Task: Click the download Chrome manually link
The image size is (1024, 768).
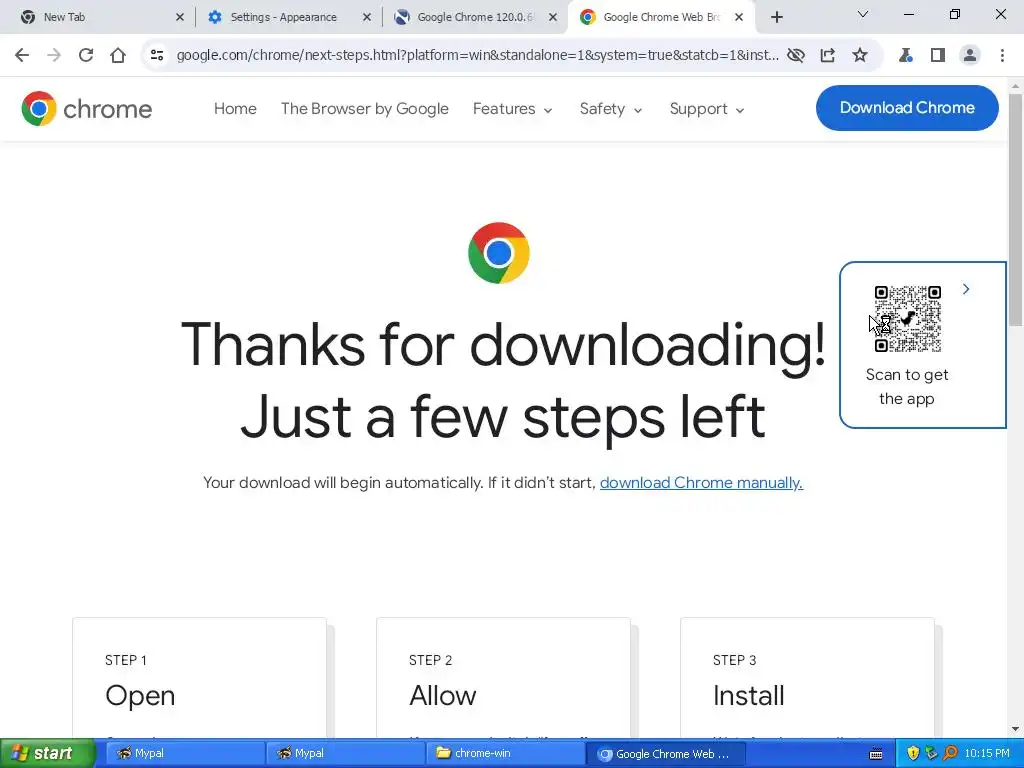Action: 701,483
